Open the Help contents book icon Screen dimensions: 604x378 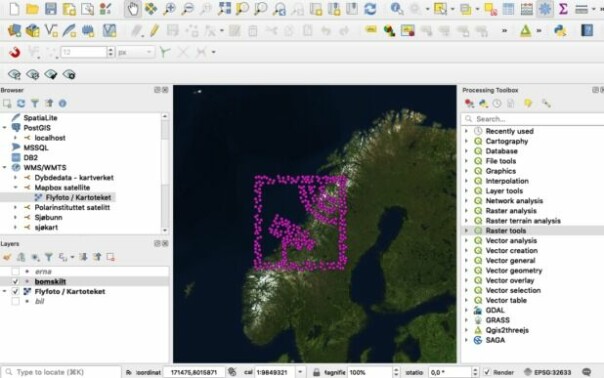pos(587,30)
